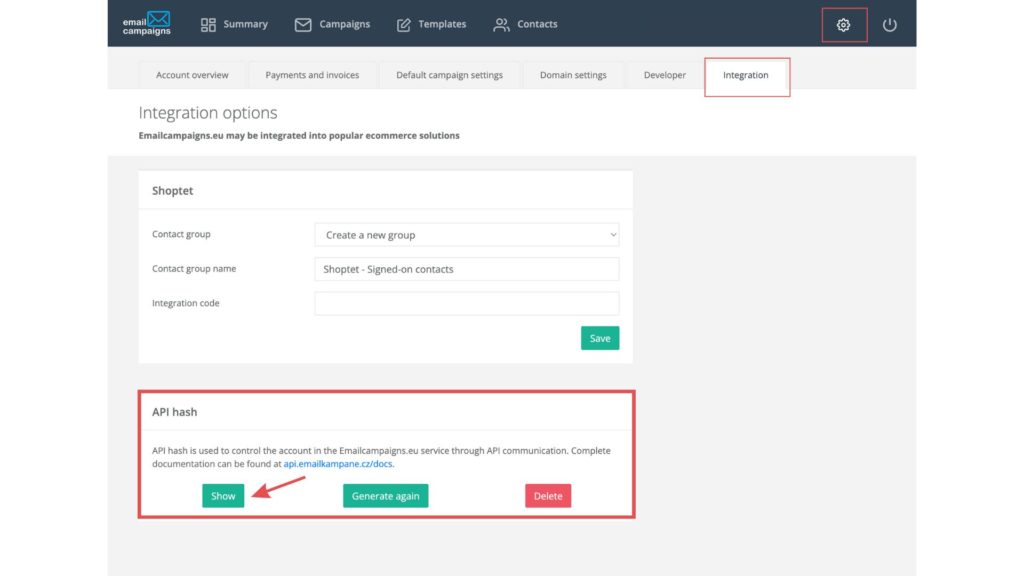Switch to the Domain settings tab

(x=573, y=75)
